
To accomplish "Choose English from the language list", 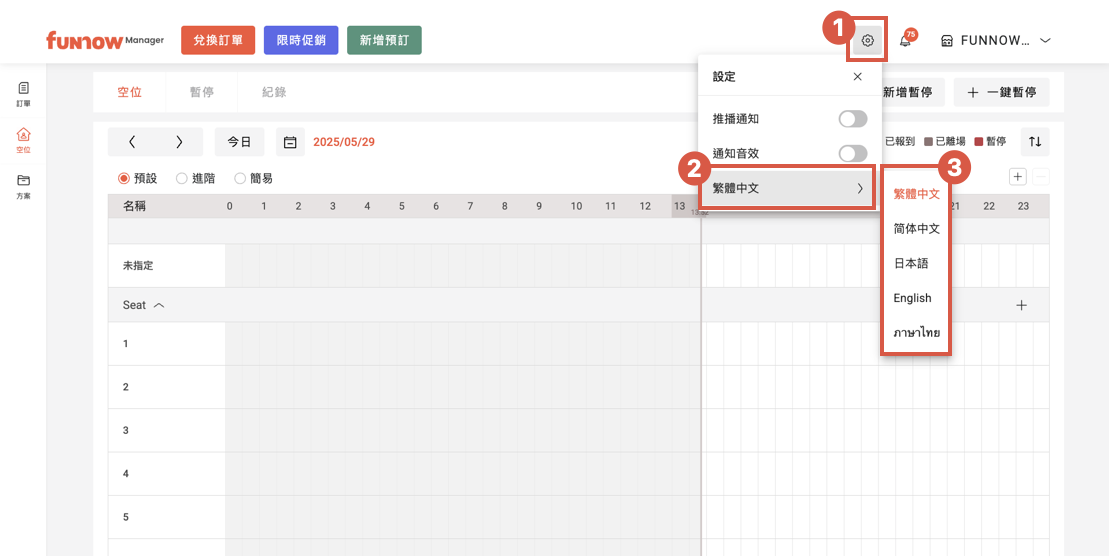I will coord(912,298).
